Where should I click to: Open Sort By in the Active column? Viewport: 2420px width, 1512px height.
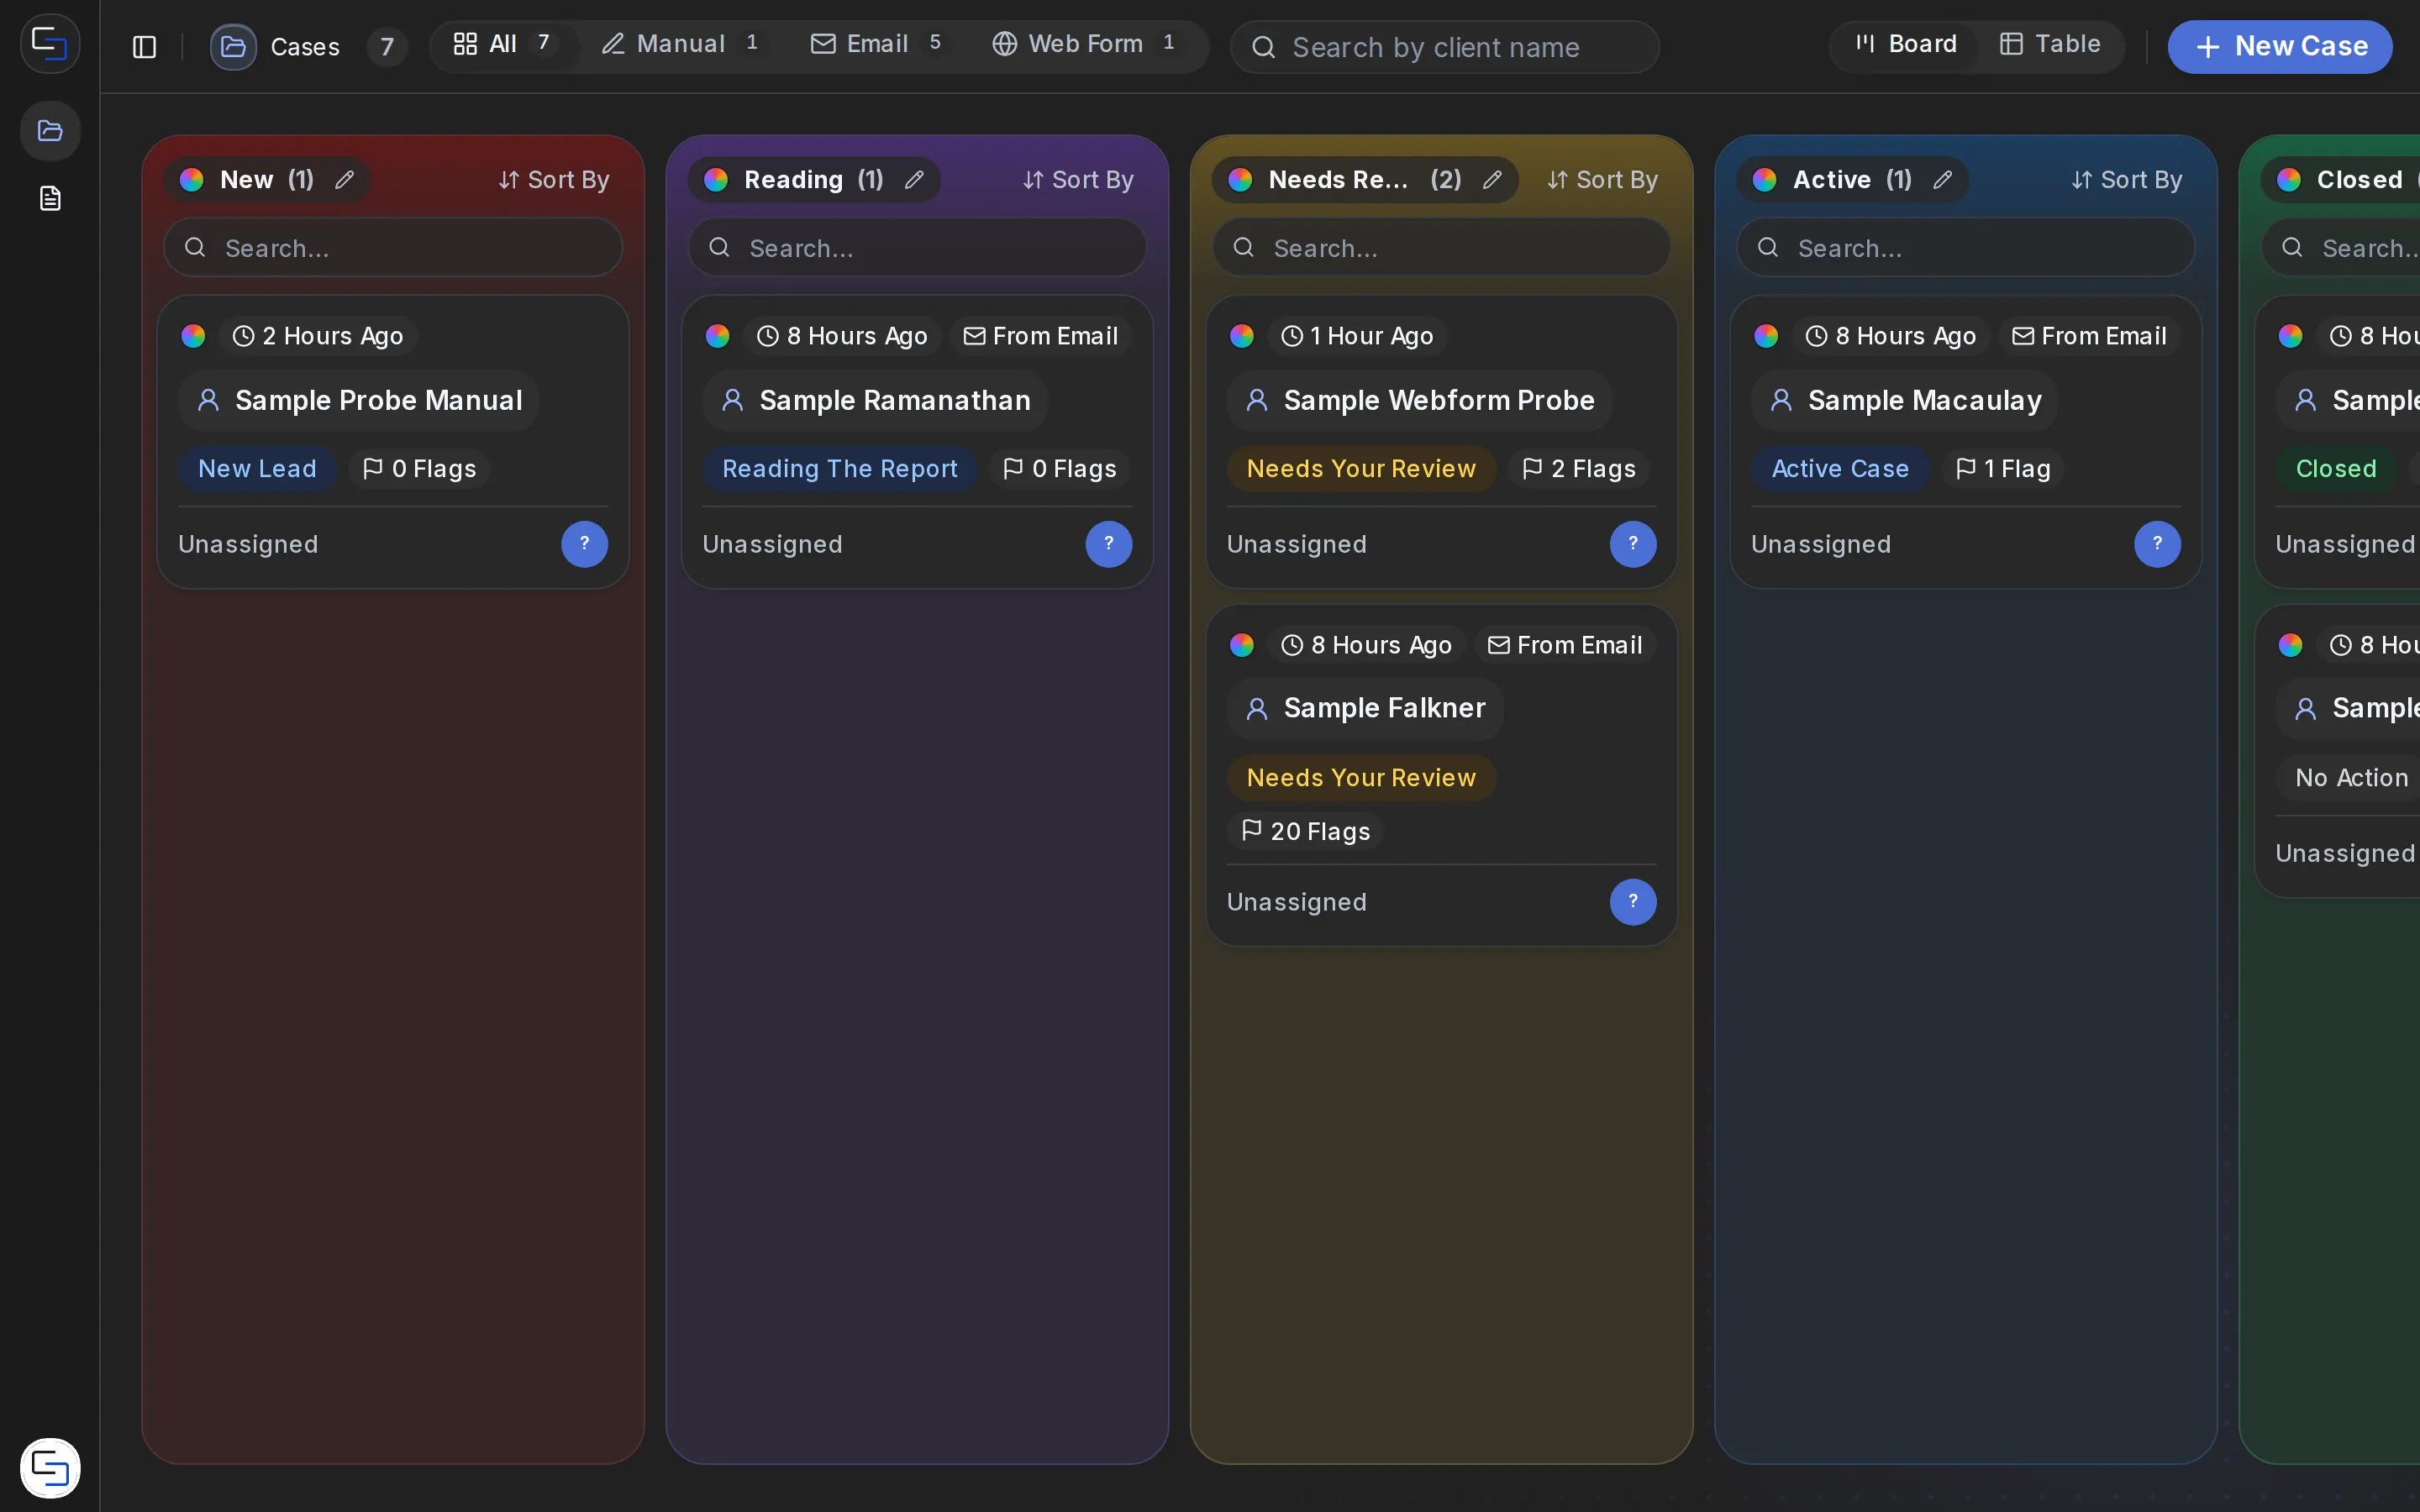tap(2127, 180)
